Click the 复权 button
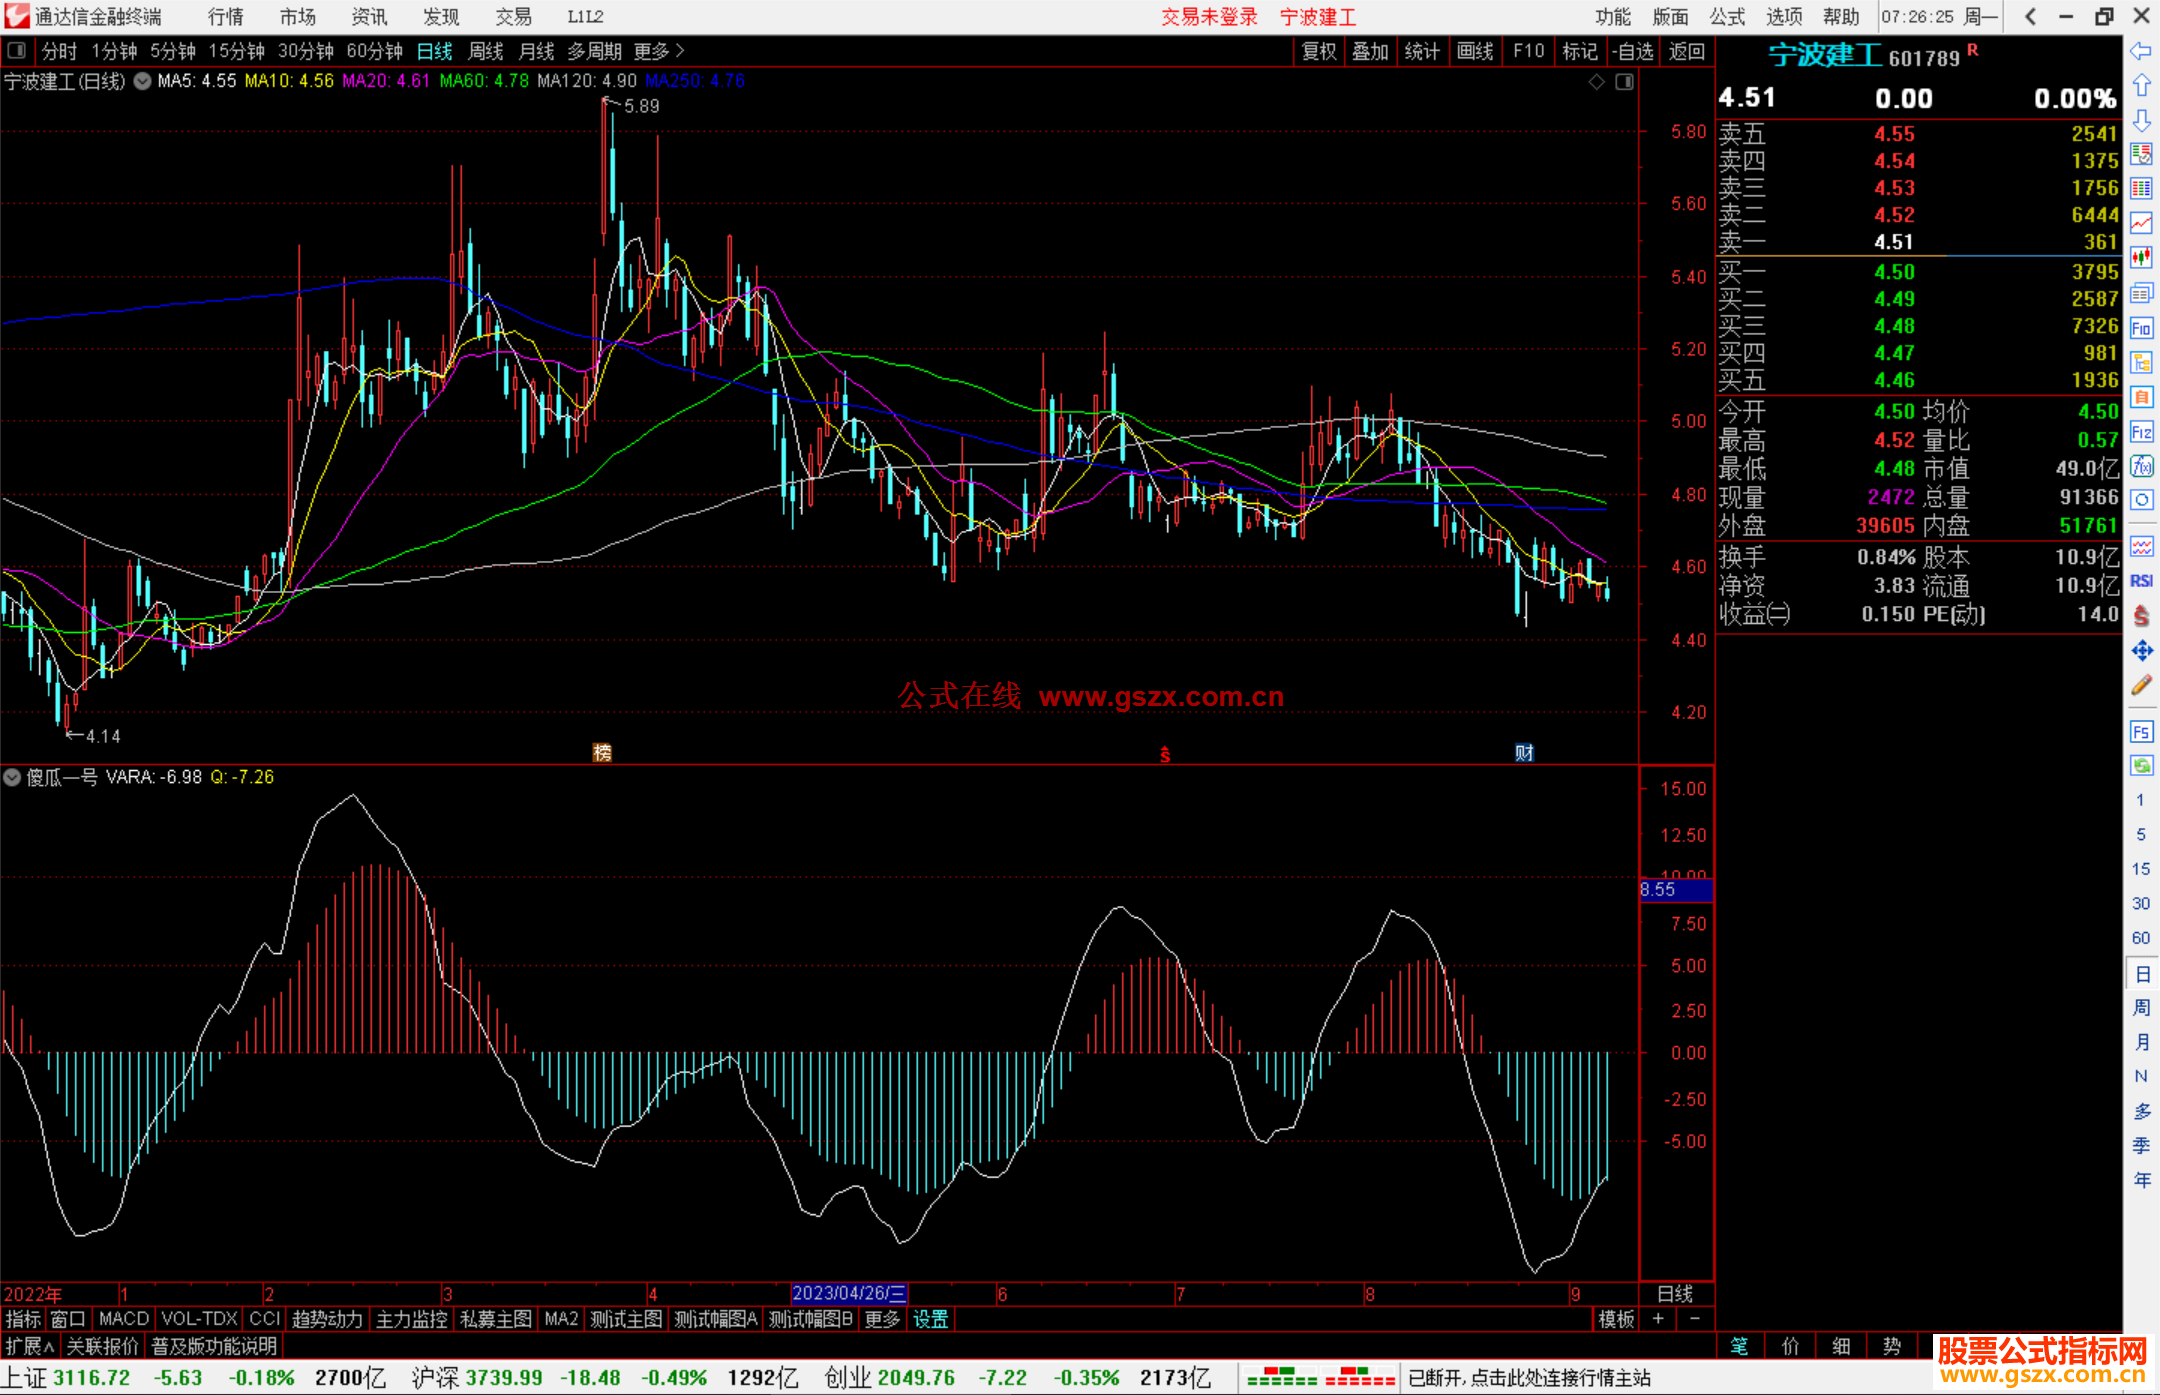Image resolution: width=2160 pixels, height=1395 pixels. (1319, 51)
